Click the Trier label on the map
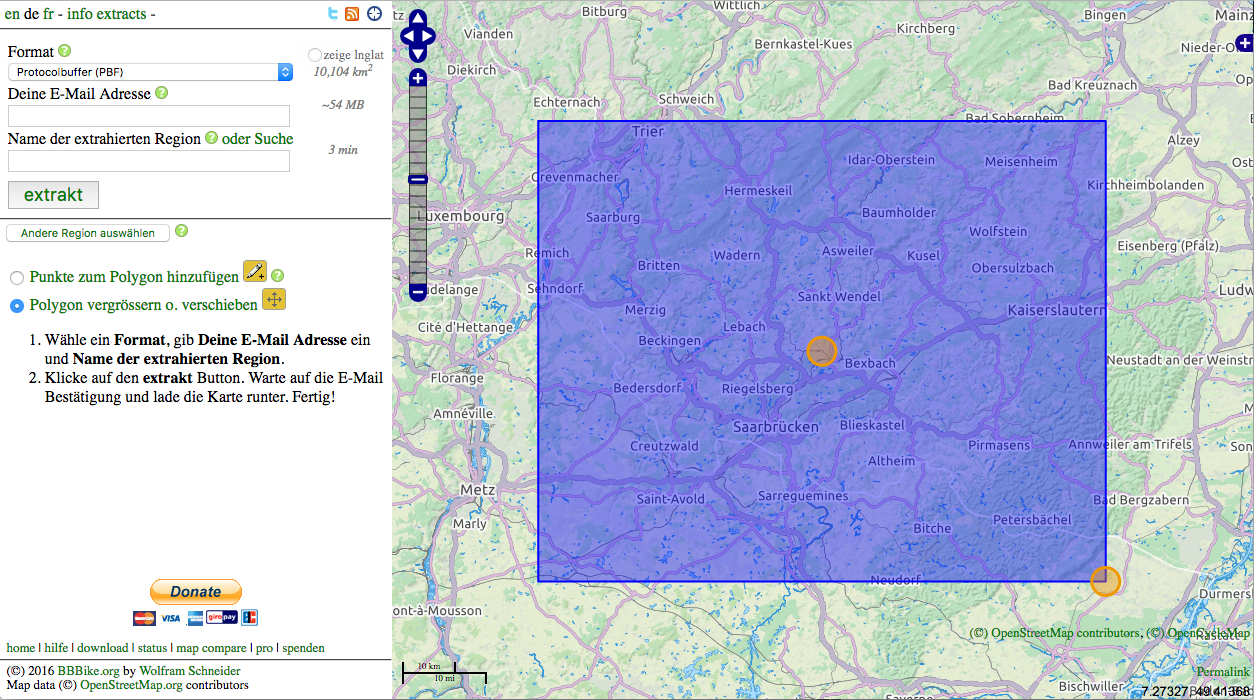Image resolution: width=1254 pixels, height=700 pixels. [x=648, y=131]
